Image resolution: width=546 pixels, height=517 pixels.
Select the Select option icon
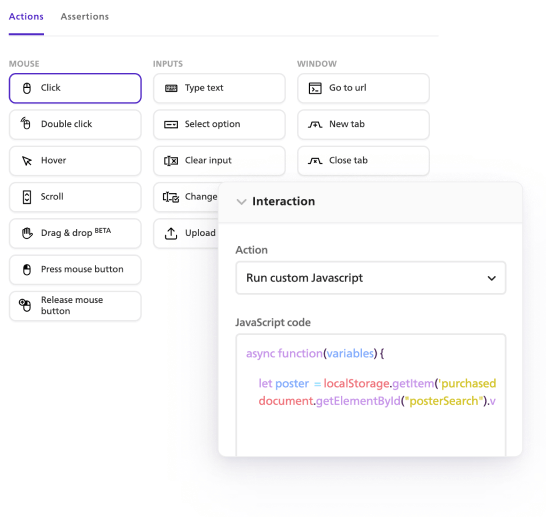171,124
